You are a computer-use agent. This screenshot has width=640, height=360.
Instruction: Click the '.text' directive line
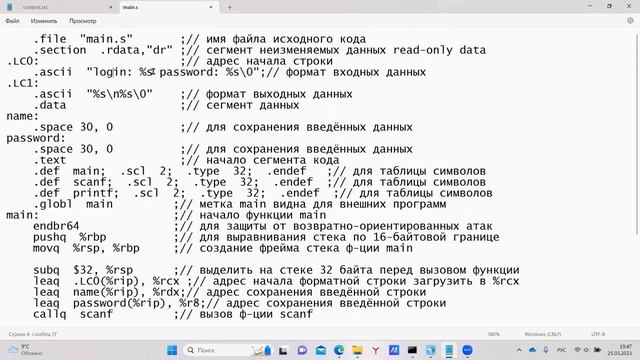pyautogui.click(x=49, y=160)
